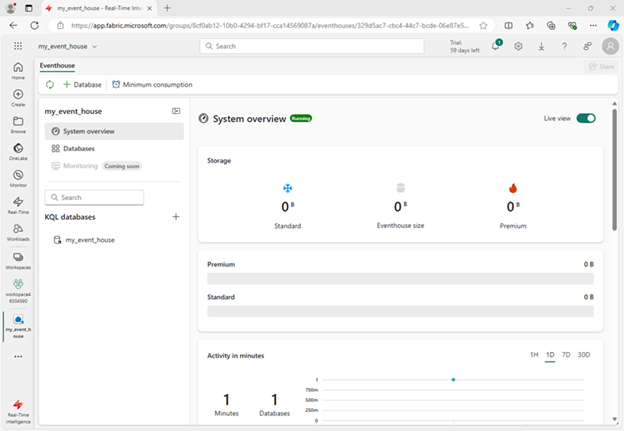Select the 1H activity time range
The height and width of the screenshot is (431, 624).
click(x=534, y=355)
